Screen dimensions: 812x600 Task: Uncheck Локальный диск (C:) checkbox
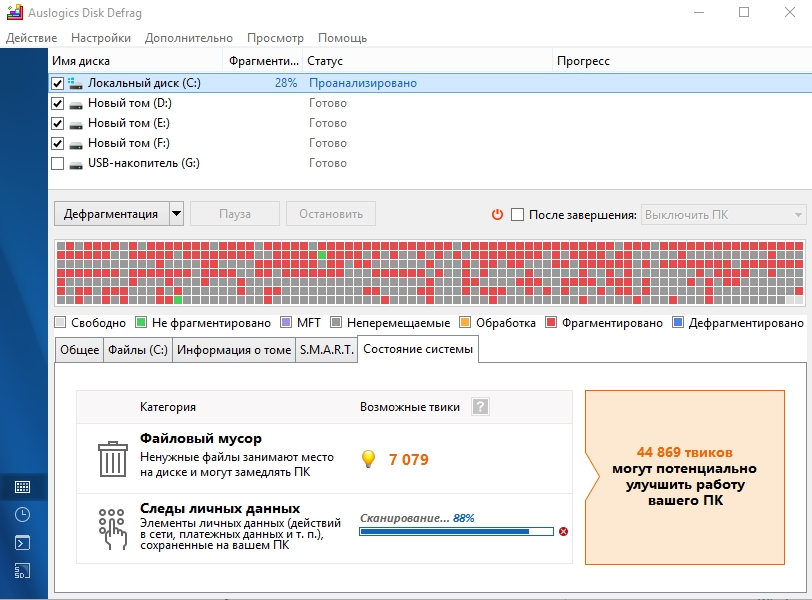tap(57, 83)
